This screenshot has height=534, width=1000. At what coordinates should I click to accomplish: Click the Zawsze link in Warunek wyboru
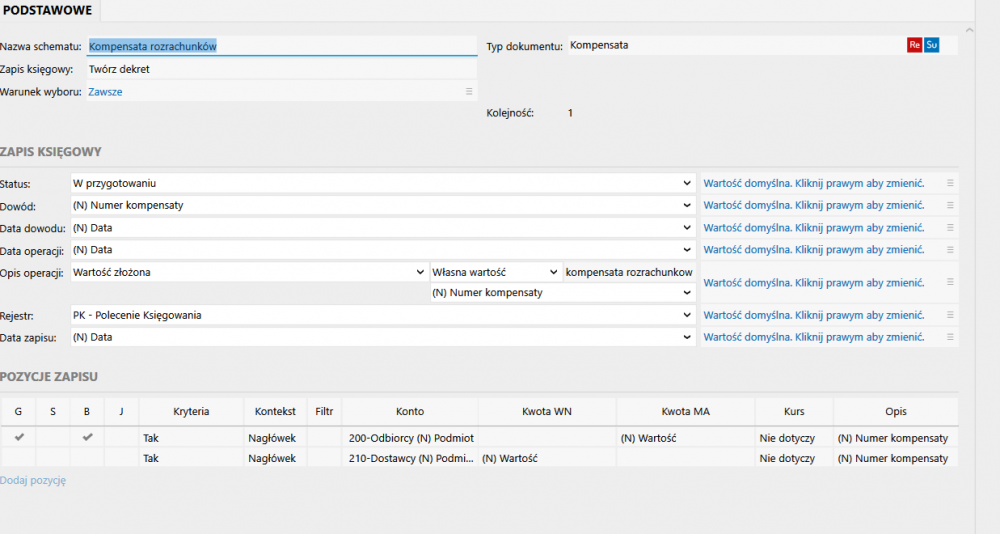[x=105, y=92]
